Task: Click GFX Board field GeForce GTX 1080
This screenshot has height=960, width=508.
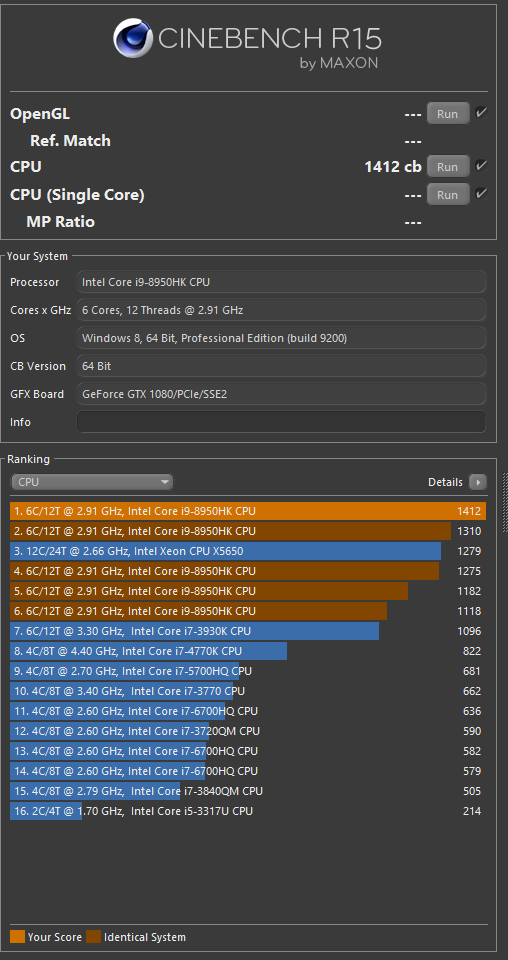Action: pyautogui.click(x=282, y=394)
